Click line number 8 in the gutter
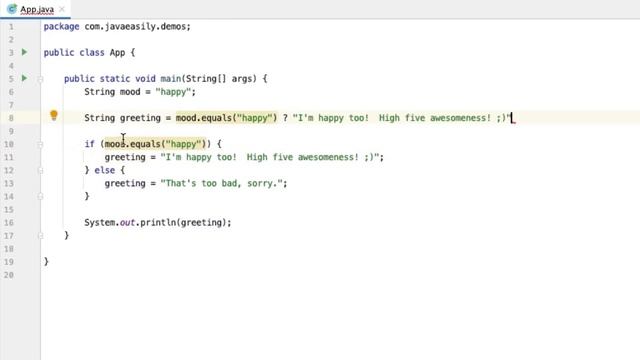This screenshot has width=640, height=360. [x=11, y=118]
